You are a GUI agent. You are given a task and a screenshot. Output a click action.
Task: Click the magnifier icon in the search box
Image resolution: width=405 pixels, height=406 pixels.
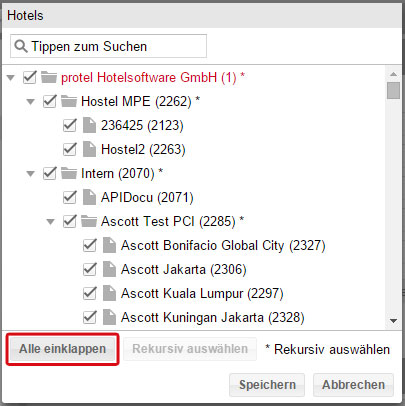coord(21,46)
